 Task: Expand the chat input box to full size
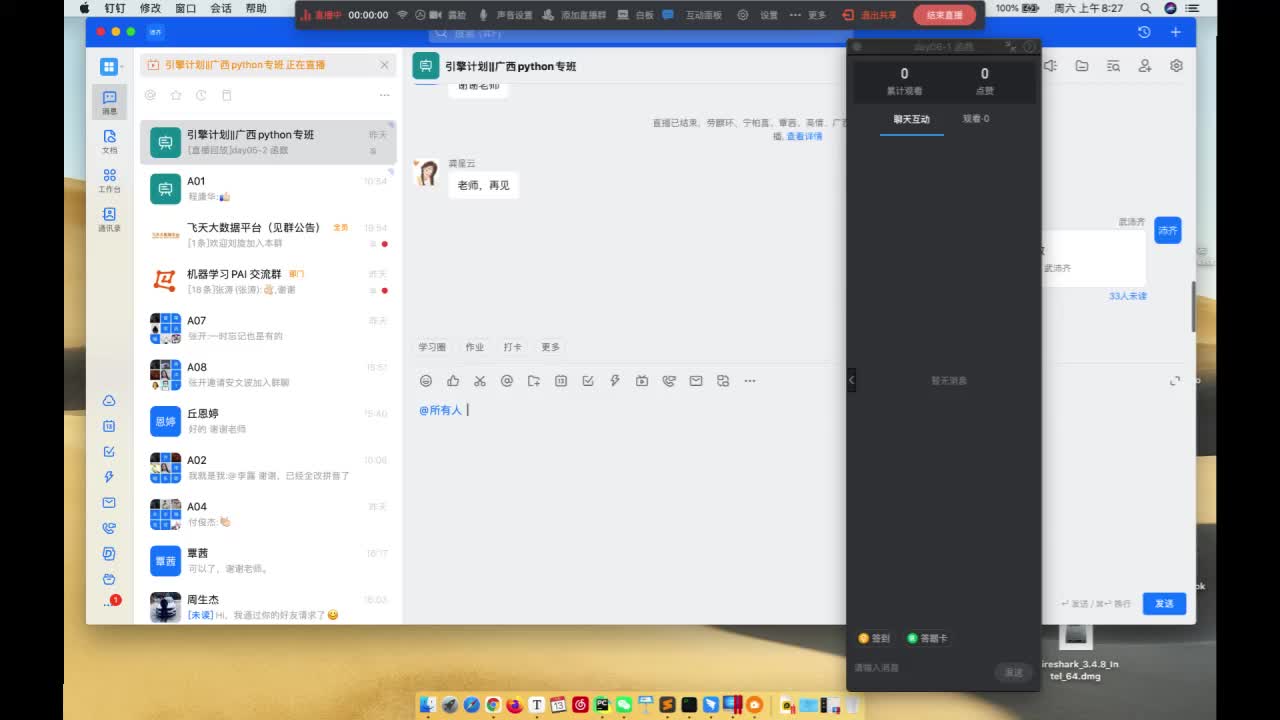click(x=1175, y=381)
